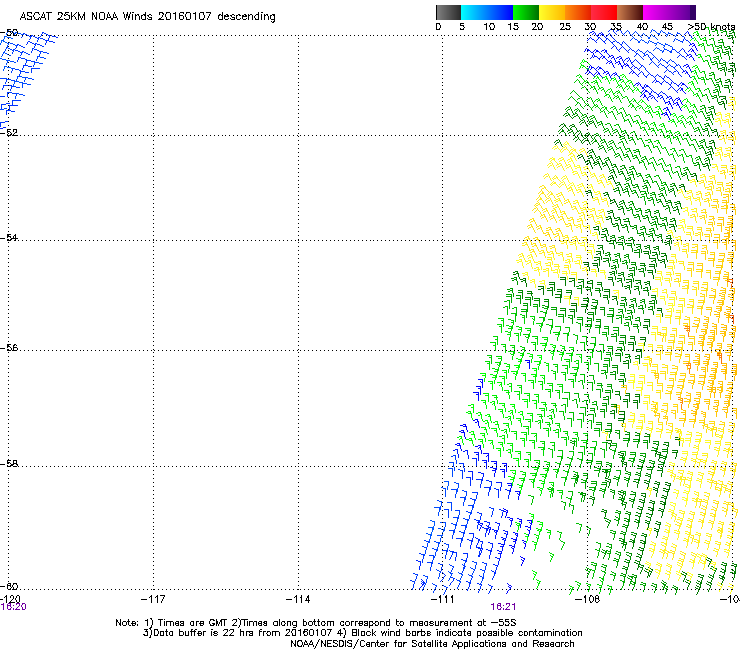This screenshot has height=650, width=740.
Task: Click the '-117' longitude axis label
Action: coord(153,599)
